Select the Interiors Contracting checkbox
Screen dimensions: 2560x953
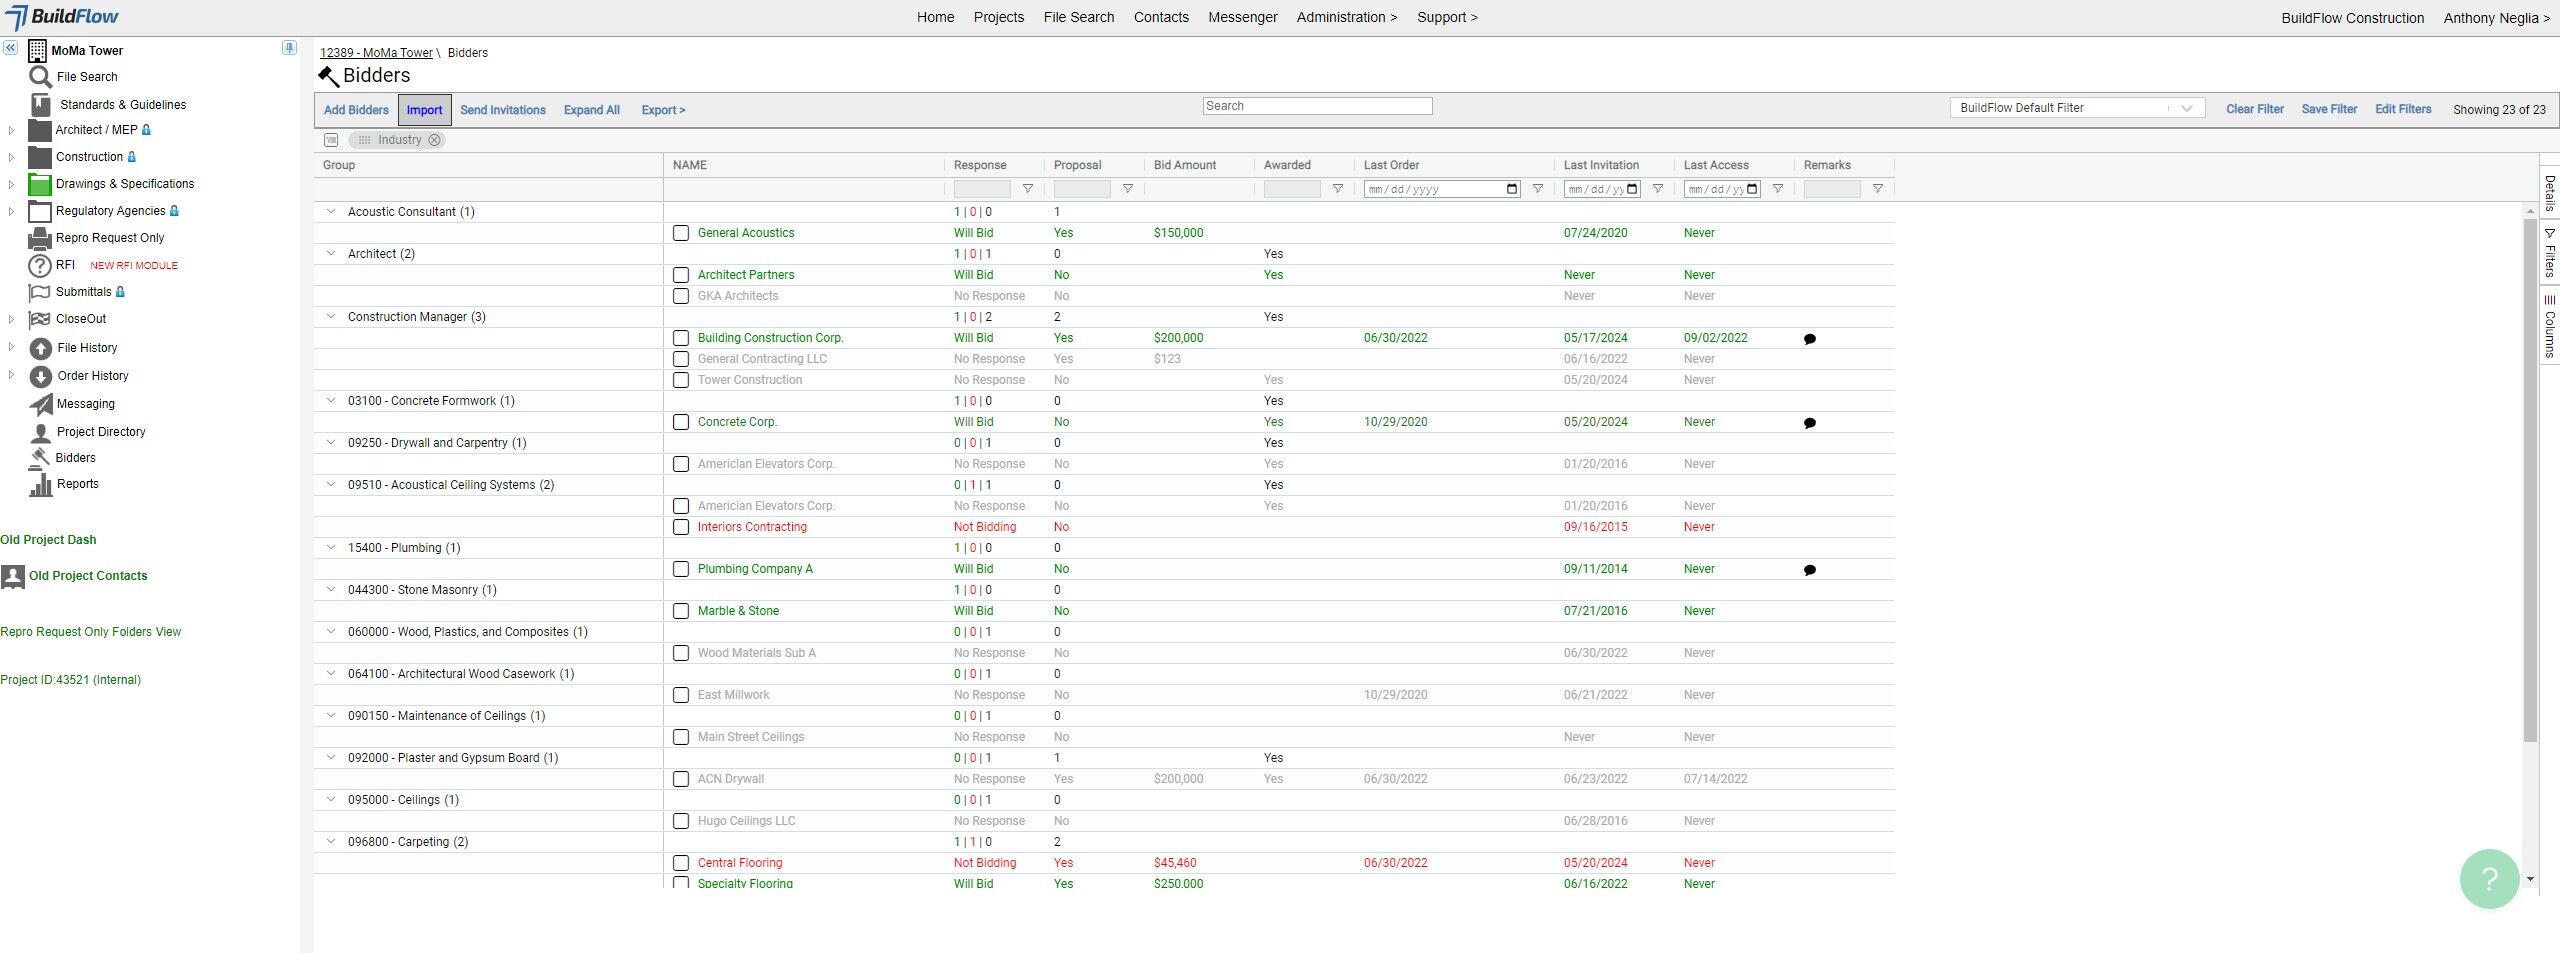681,527
